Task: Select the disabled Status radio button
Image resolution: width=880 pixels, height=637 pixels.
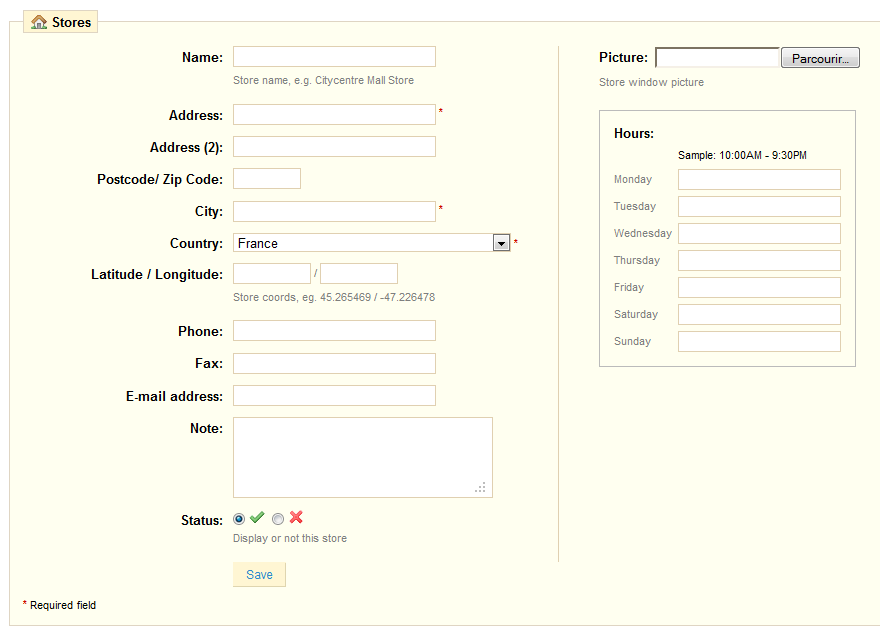Action: 278,519
